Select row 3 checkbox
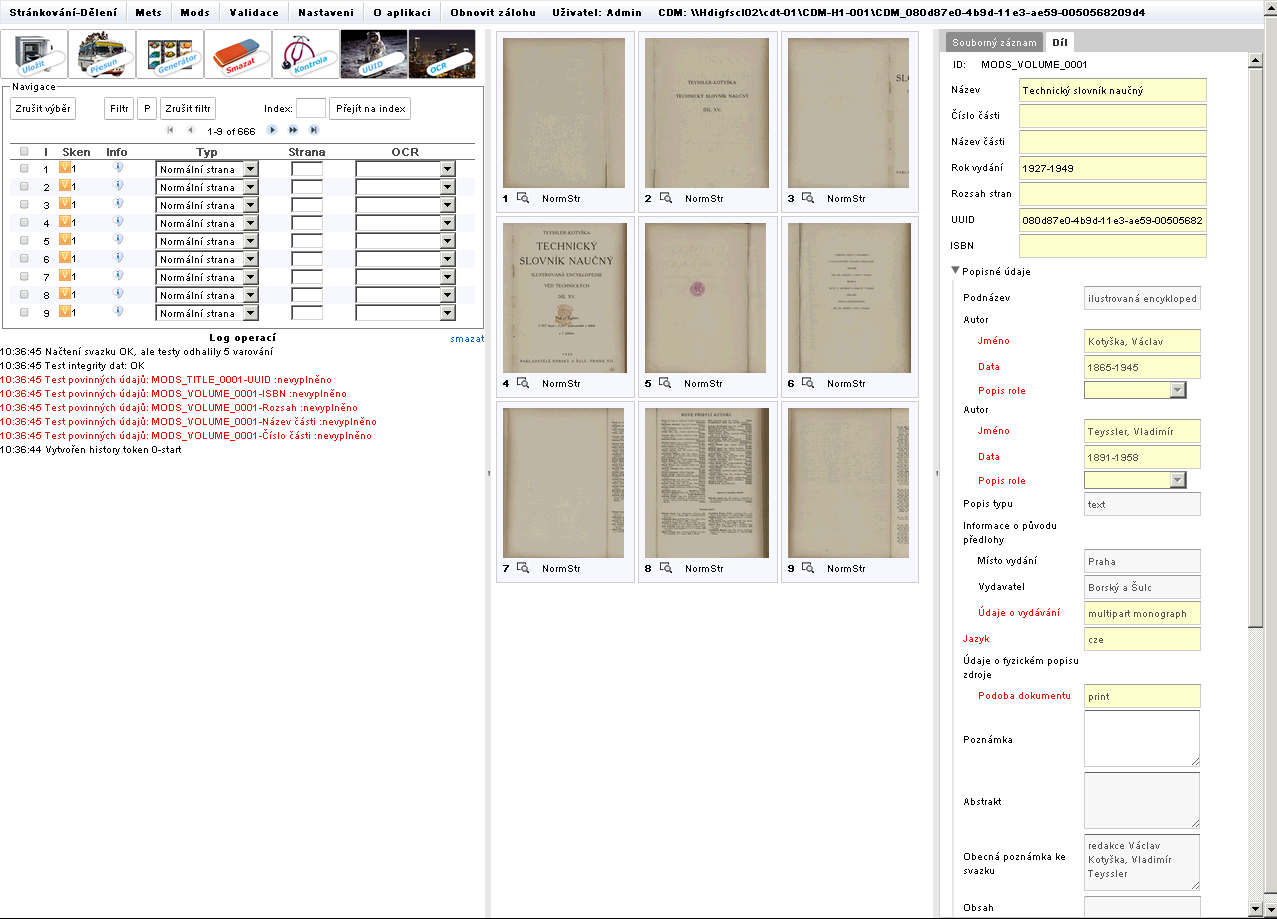This screenshot has width=1277, height=919. pos(24,205)
